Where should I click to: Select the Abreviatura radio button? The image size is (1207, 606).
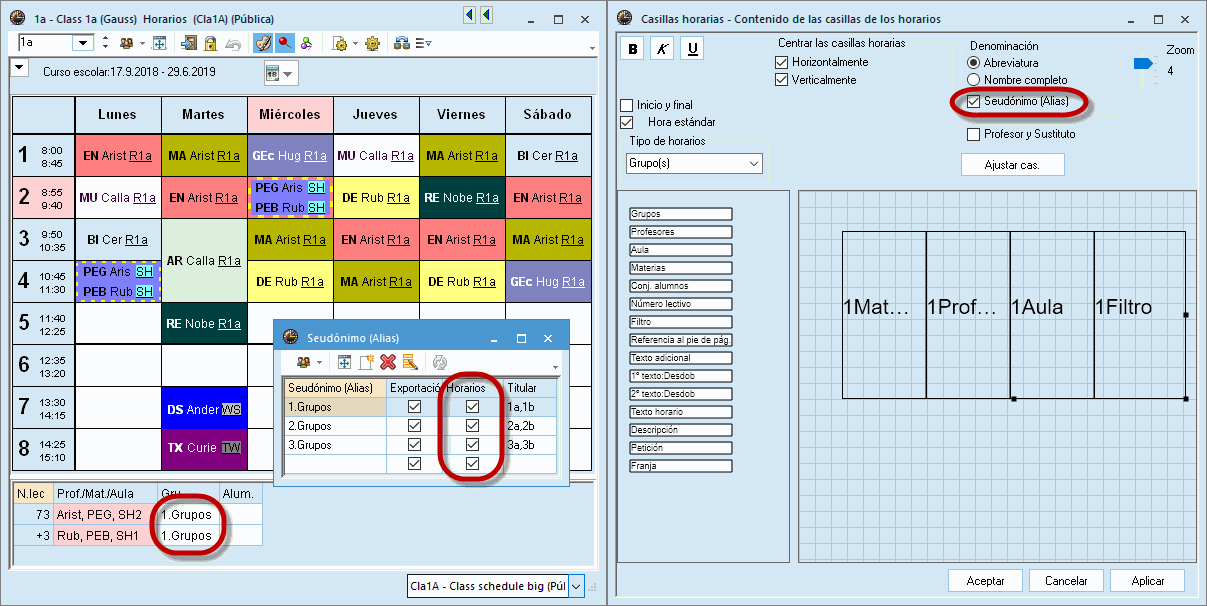pos(973,63)
